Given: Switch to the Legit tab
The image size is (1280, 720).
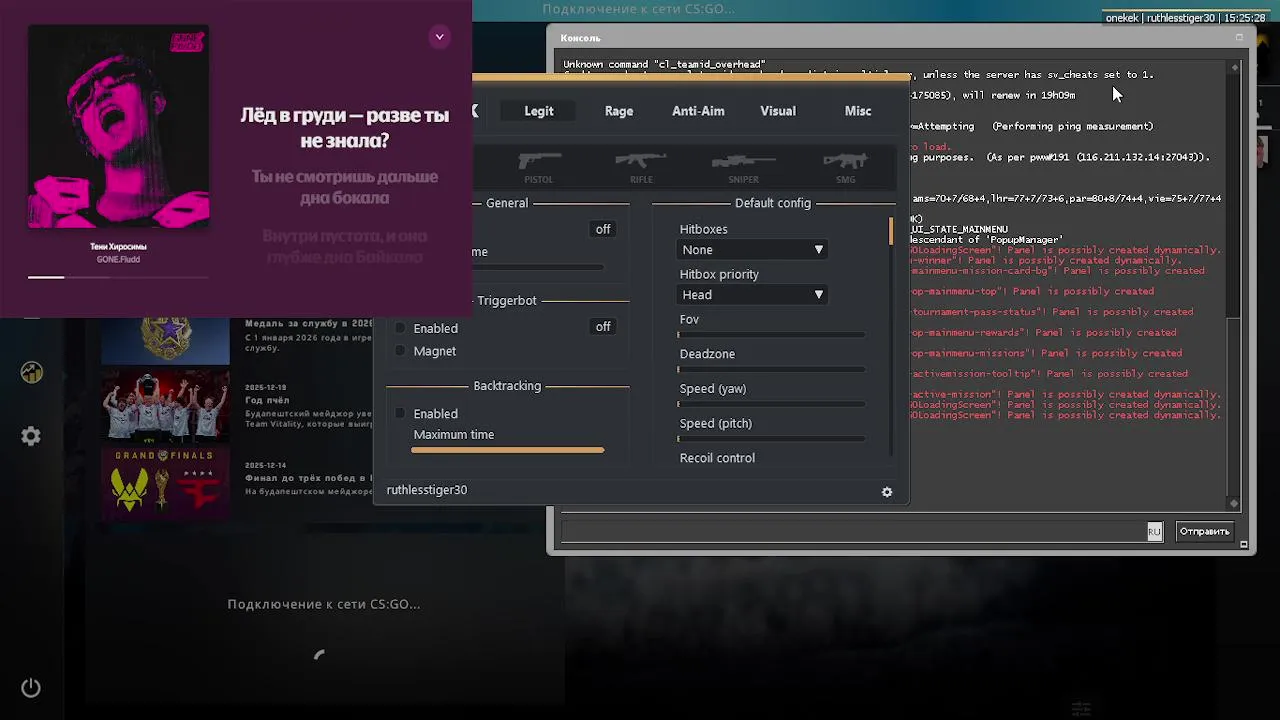Looking at the screenshot, I should point(539,111).
